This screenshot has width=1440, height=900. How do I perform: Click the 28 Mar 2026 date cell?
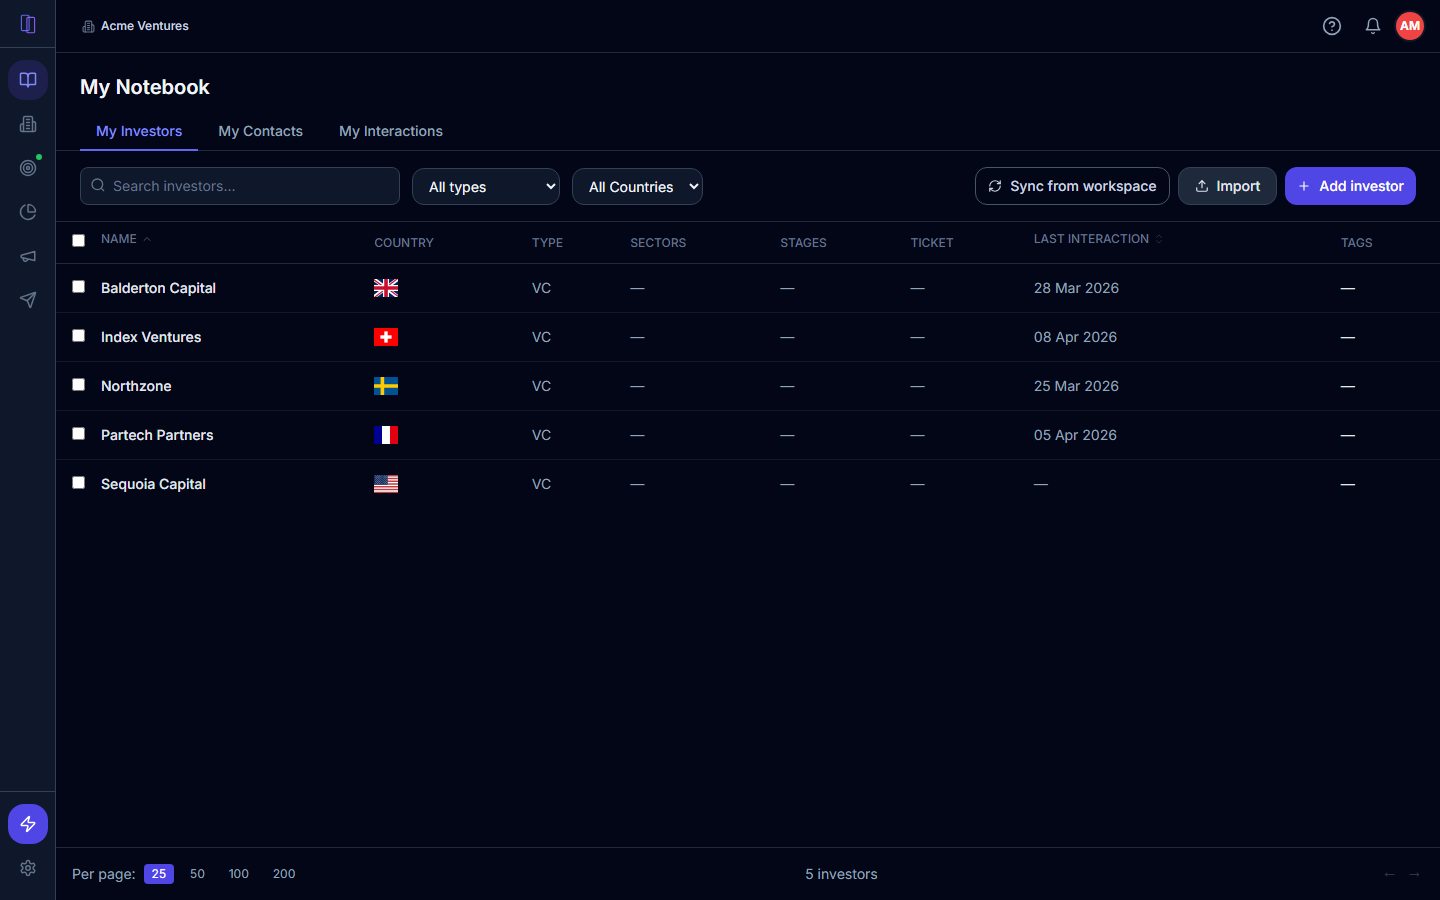point(1076,288)
